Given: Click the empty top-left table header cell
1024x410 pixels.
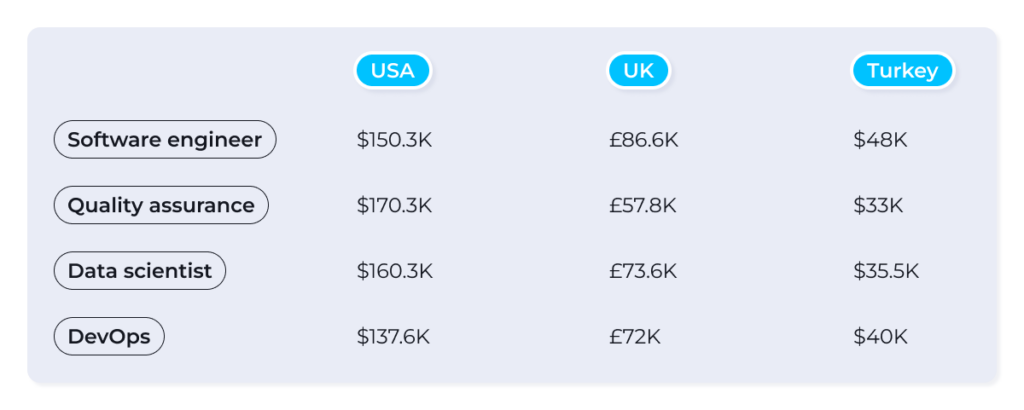Looking at the screenshot, I should [165, 71].
